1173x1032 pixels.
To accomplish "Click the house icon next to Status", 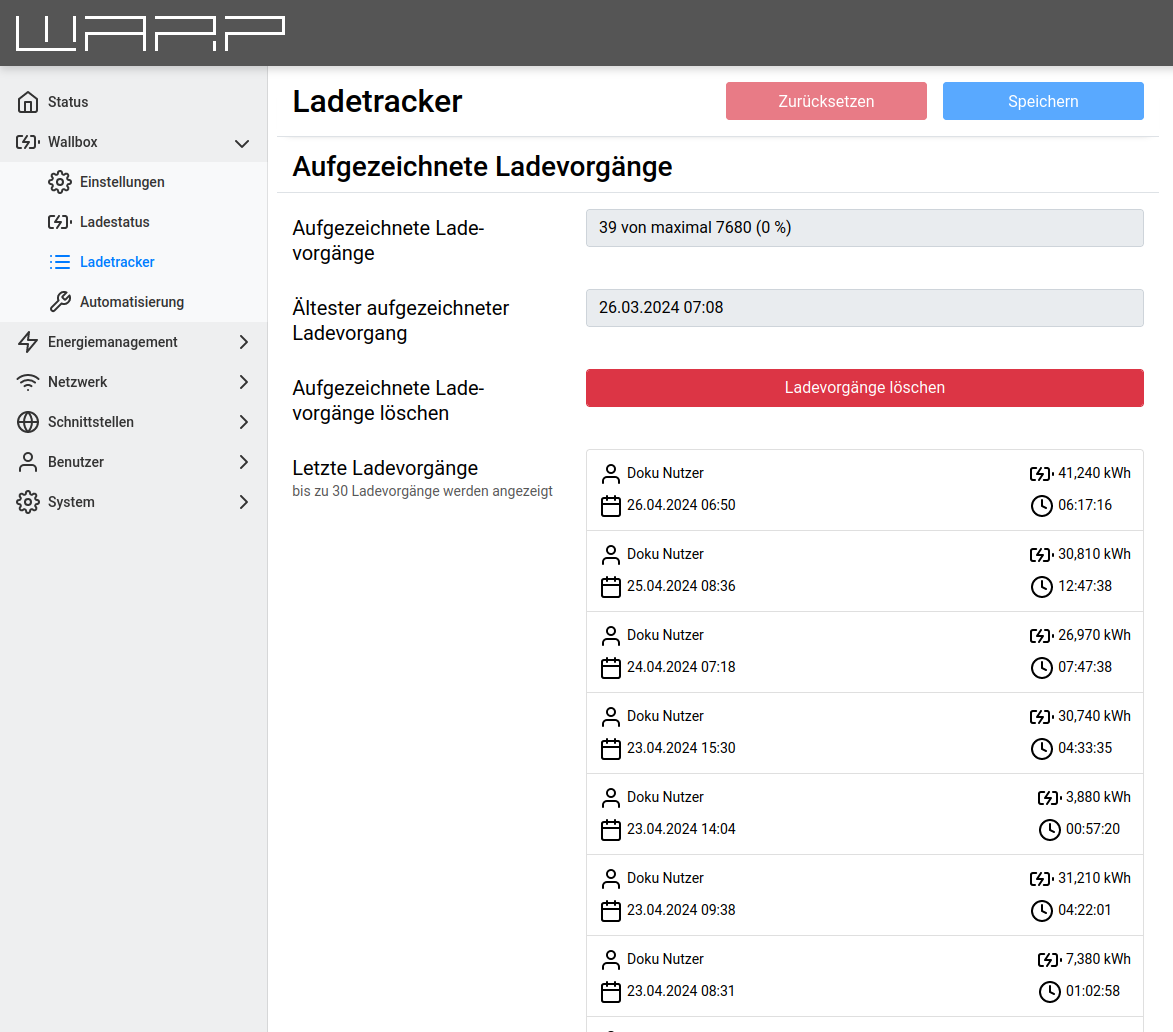I will click(28, 102).
